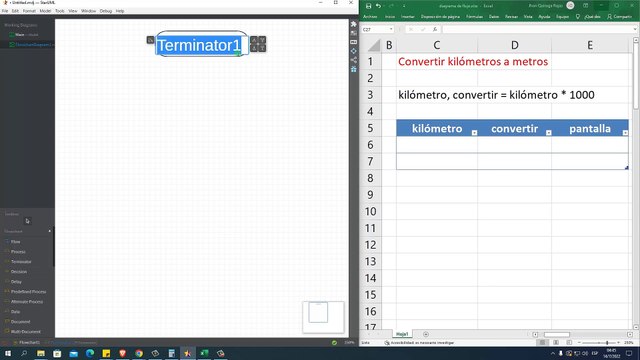This screenshot has height=360, width=640.
Task: Open the Archivo backstage in Excel
Action: pyautogui.click(x=370, y=17)
